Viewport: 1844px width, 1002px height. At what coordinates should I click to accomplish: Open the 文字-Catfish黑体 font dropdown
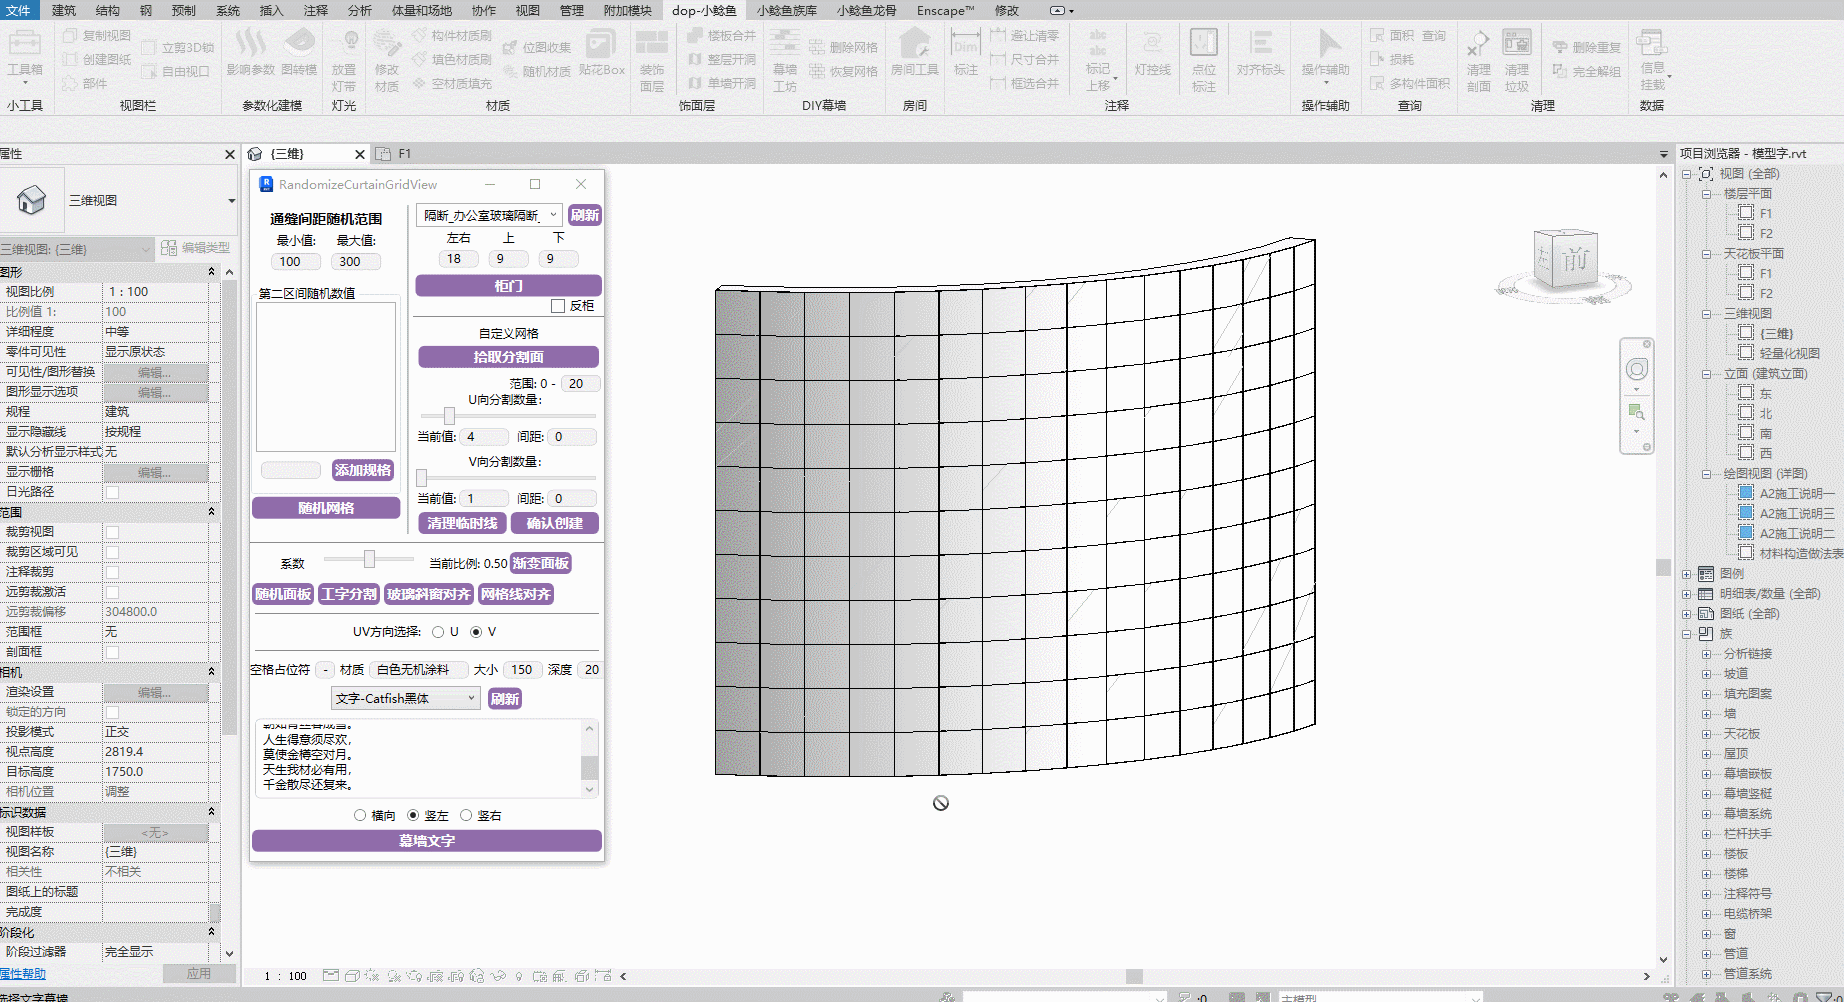[405, 699]
